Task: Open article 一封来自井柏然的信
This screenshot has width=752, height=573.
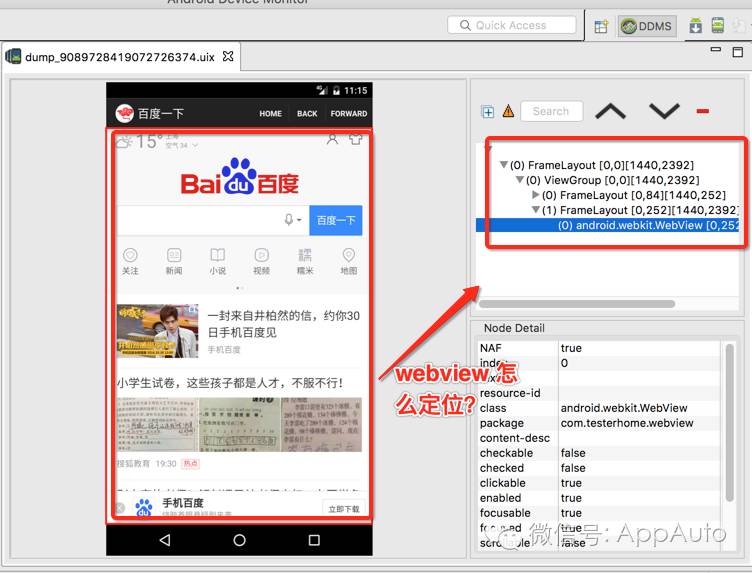Action: click(283, 324)
